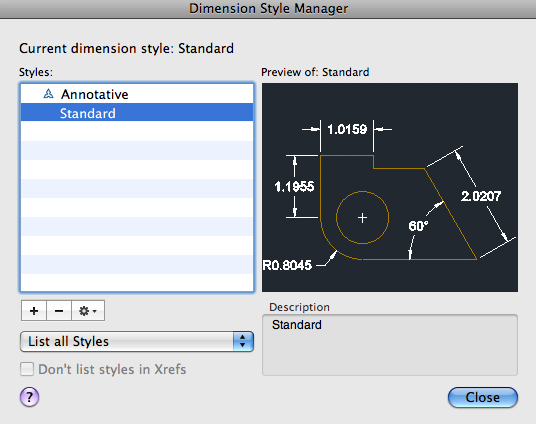The image size is (536, 424).
Task: Click the purple help question mark icon
Action: [x=29, y=397]
